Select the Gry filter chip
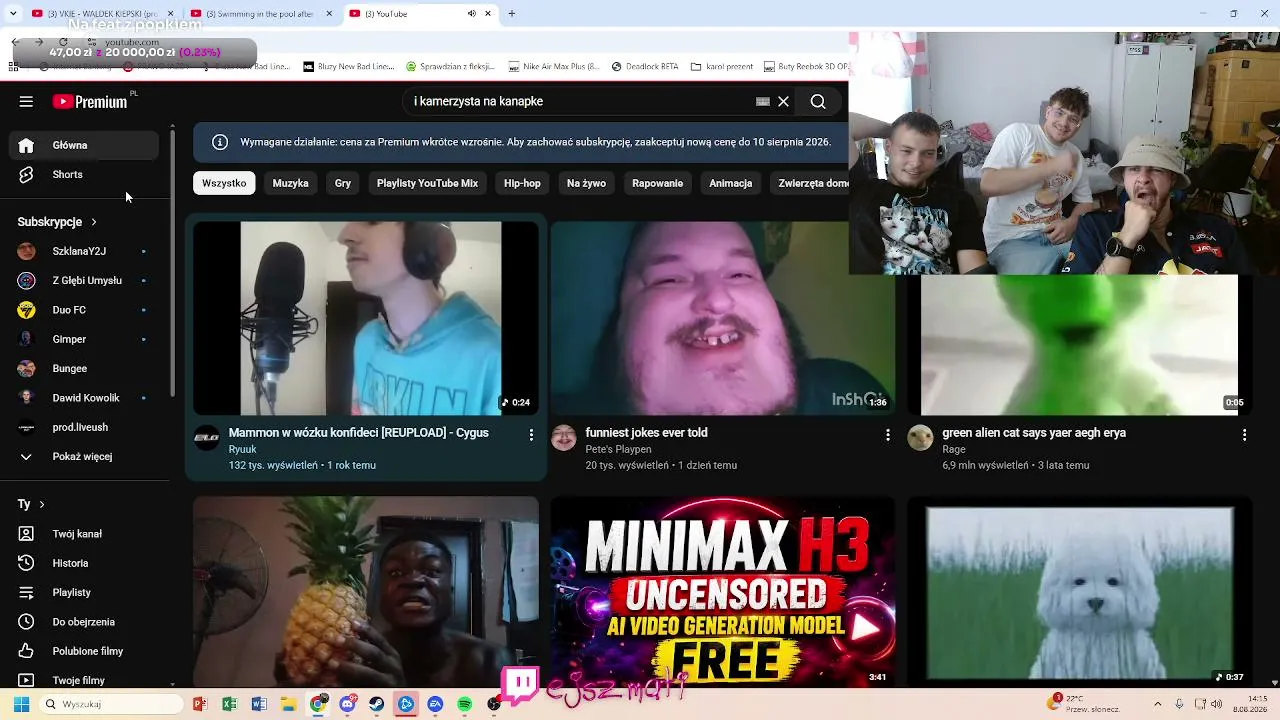This screenshot has width=1280, height=720. (343, 183)
